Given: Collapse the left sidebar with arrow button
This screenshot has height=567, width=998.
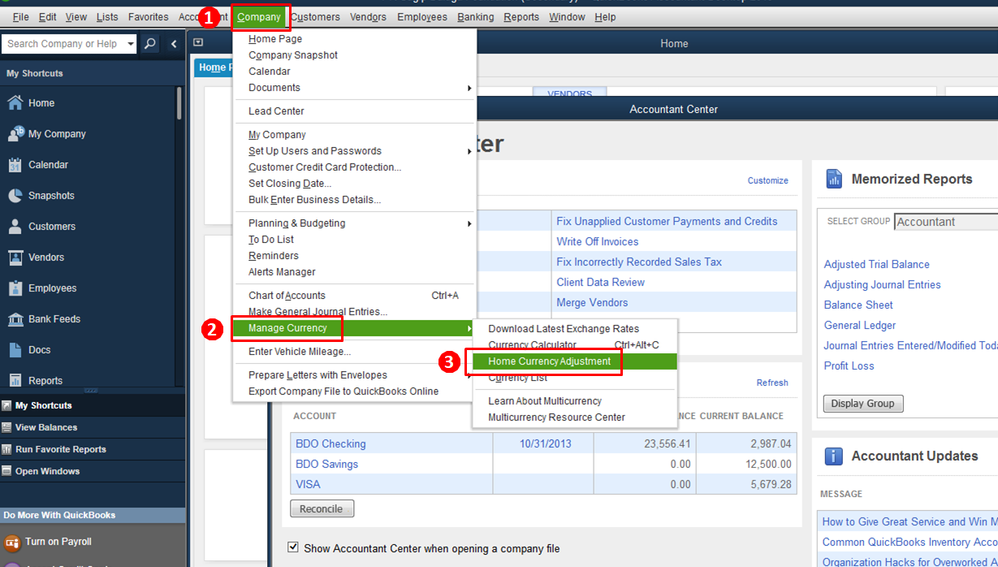Looking at the screenshot, I should click(174, 43).
